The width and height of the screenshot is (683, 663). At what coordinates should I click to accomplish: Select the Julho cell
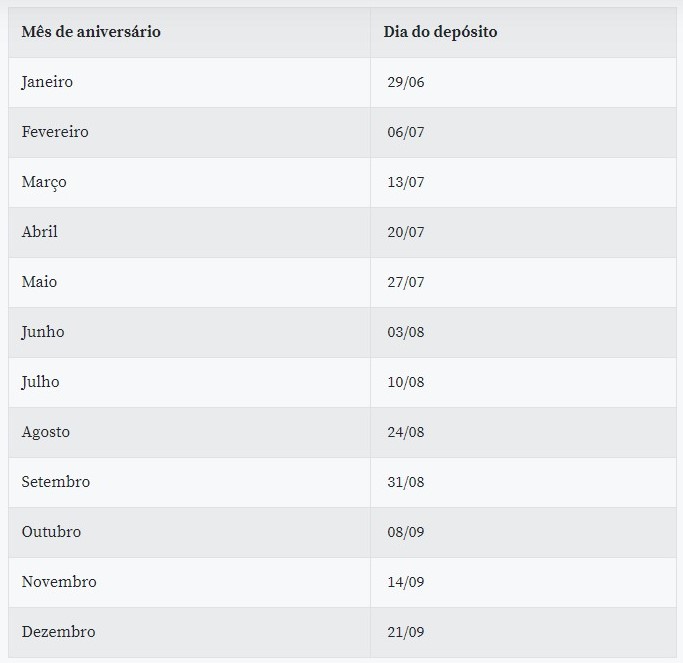click(40, 382)
